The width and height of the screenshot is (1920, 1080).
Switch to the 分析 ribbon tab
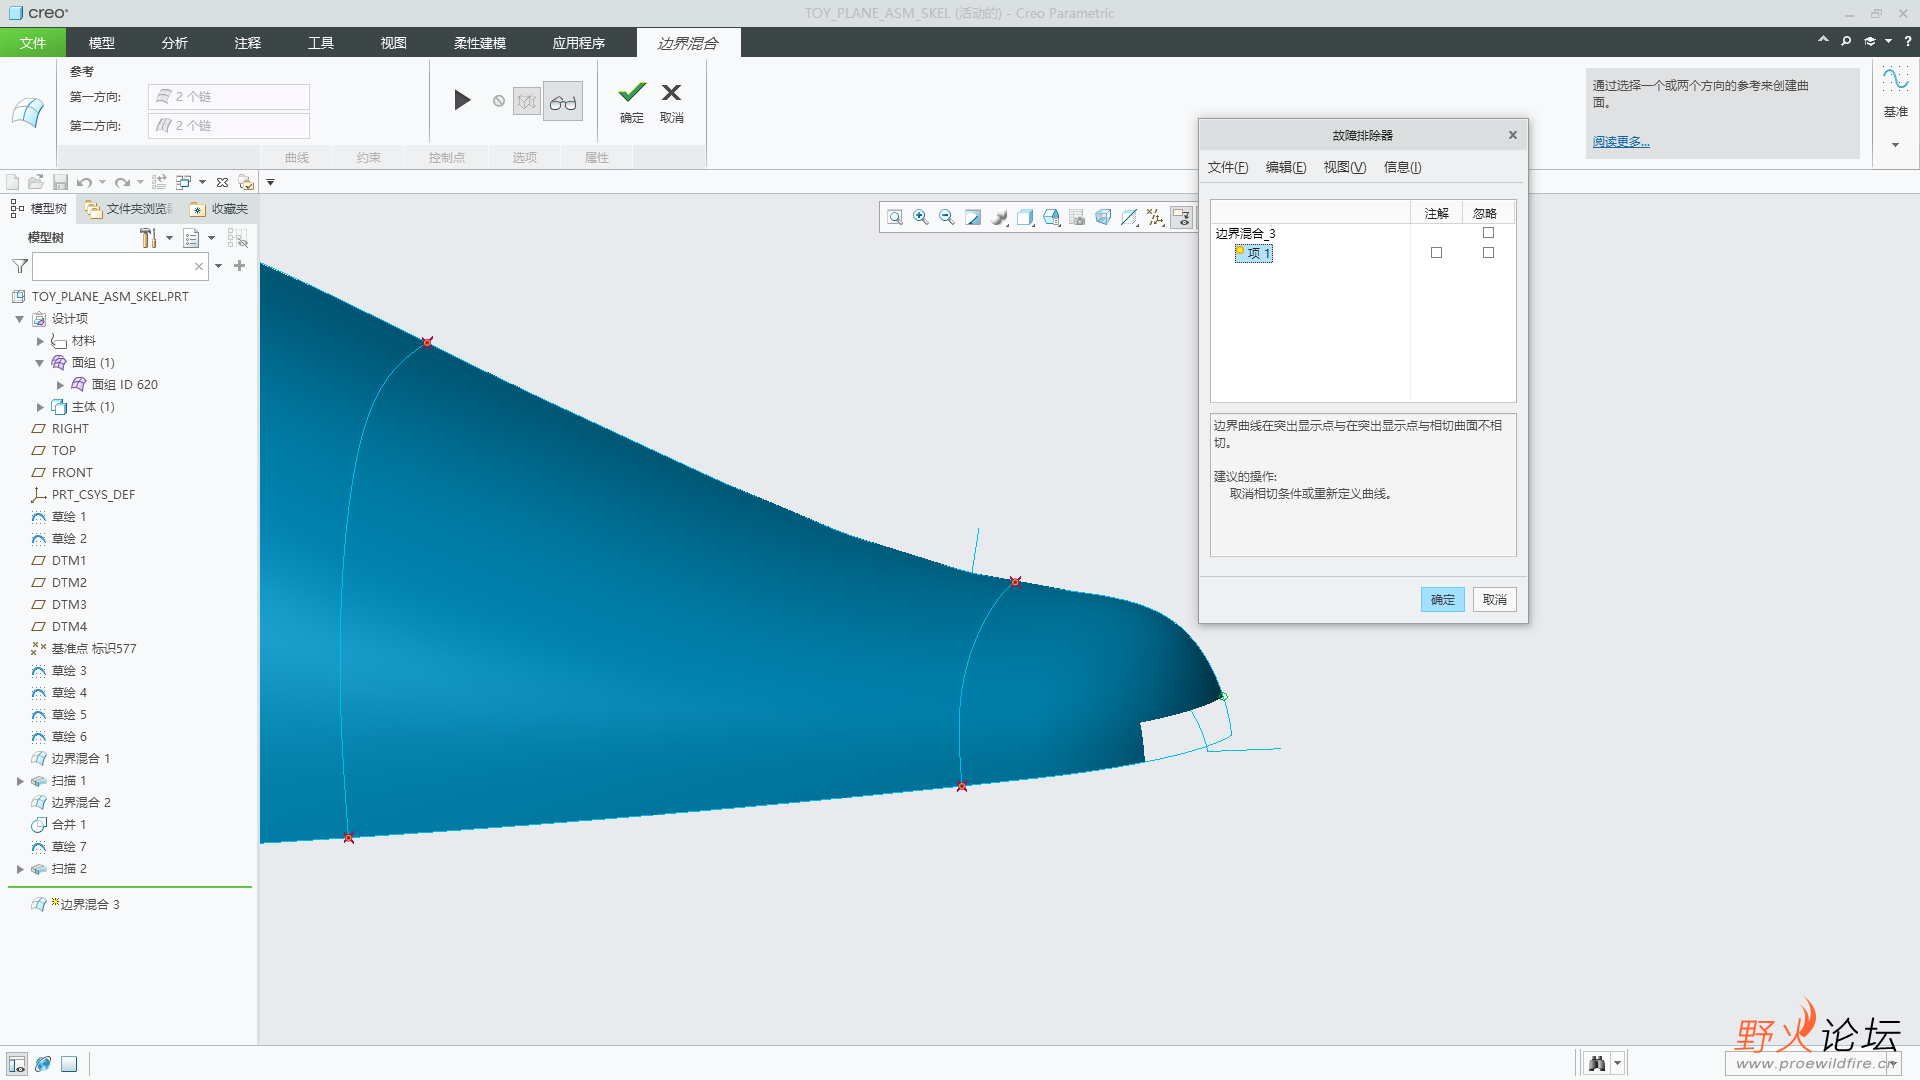point(175,43)
